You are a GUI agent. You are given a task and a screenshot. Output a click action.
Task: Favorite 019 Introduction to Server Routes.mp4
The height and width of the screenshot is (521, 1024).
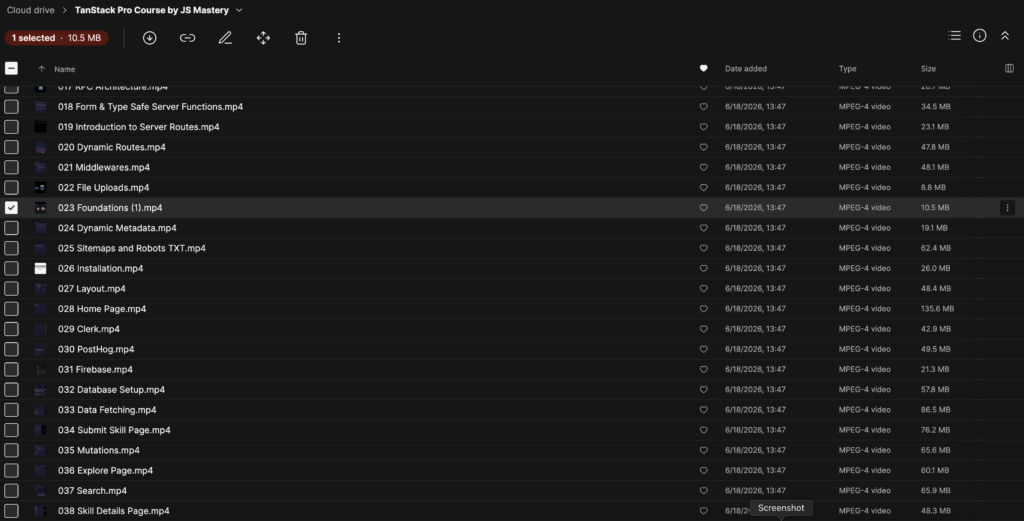click(x=703, y=127)
